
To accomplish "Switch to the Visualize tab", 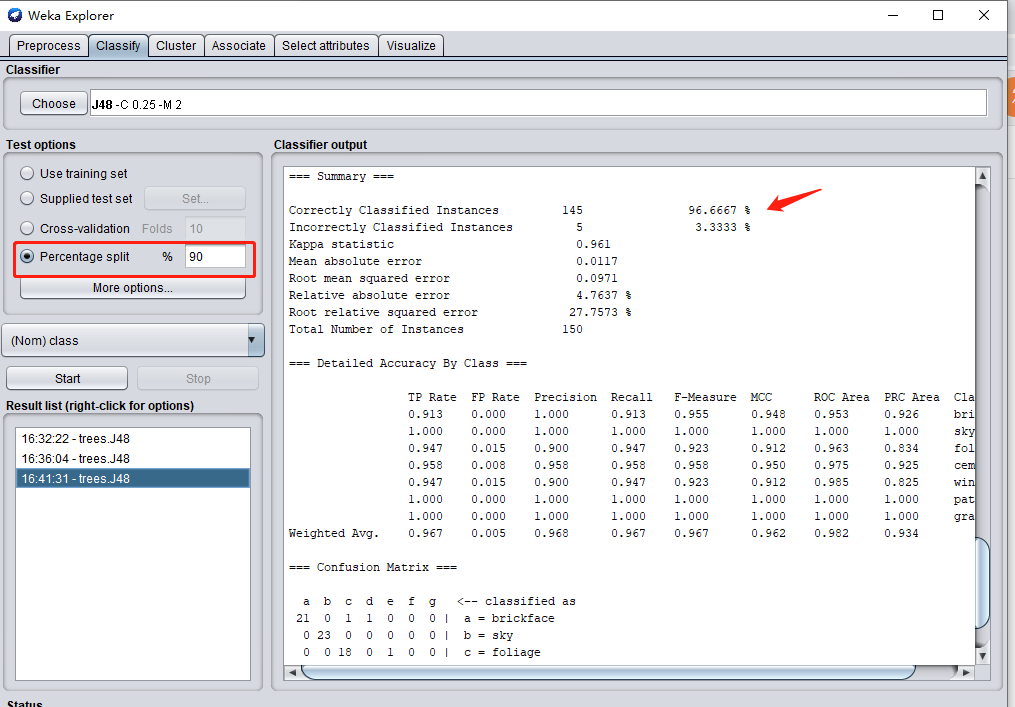I will (x=411, y=46).
